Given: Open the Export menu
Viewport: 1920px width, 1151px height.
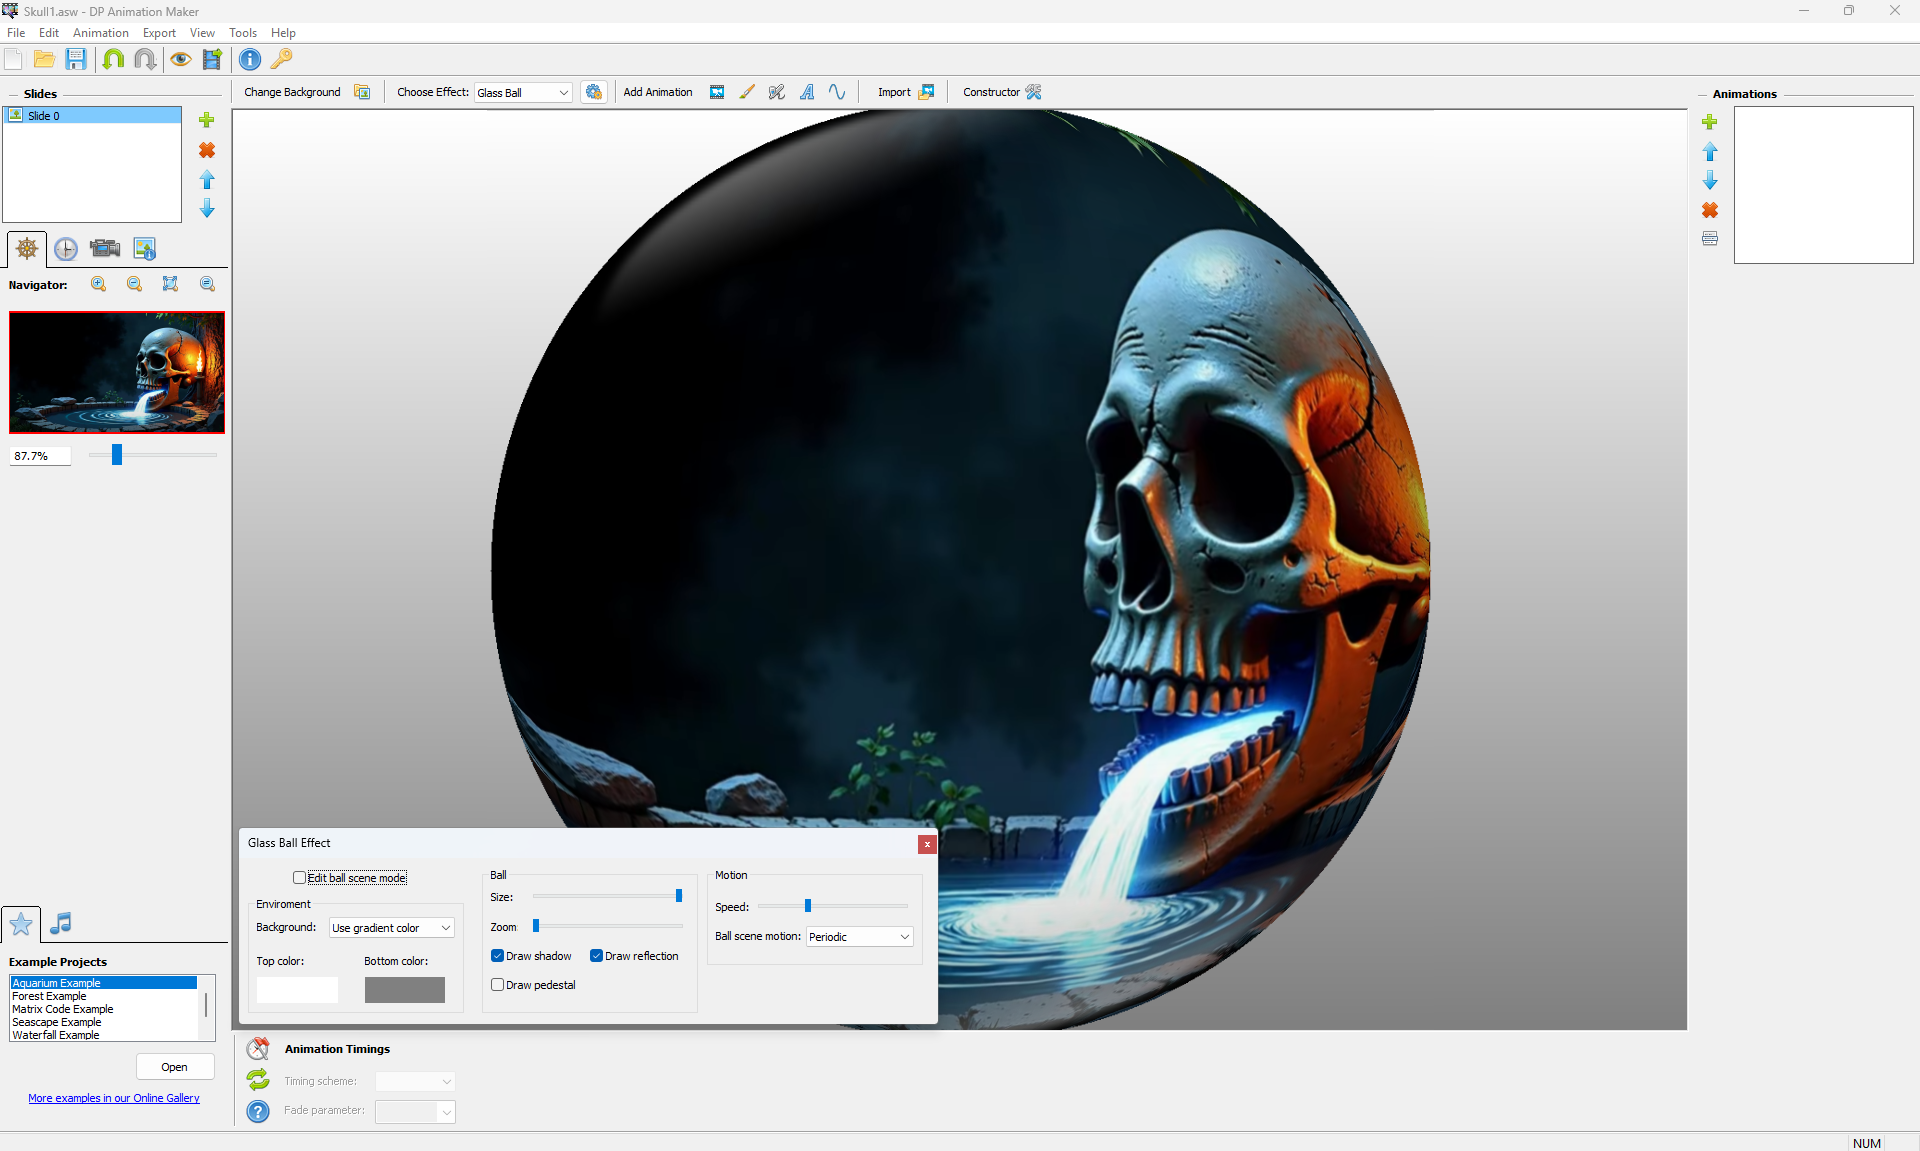Looking at the screenshot, I should 159,33.
